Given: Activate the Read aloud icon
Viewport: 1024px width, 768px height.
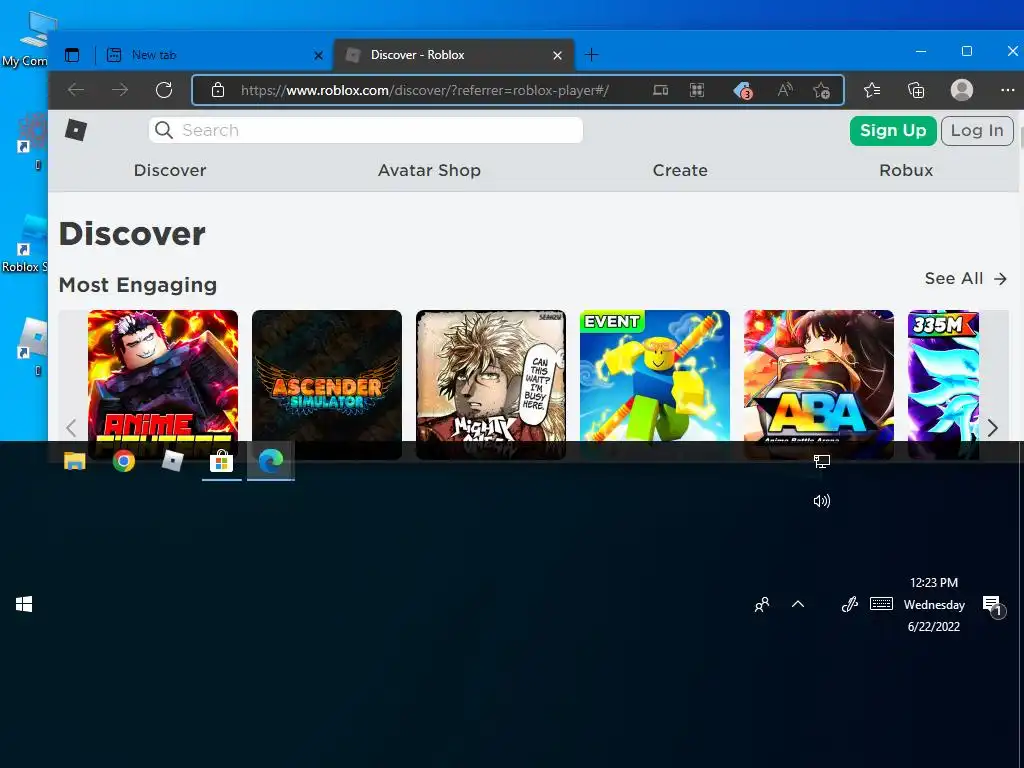Looking at the screenshot, I should (785, 90).
